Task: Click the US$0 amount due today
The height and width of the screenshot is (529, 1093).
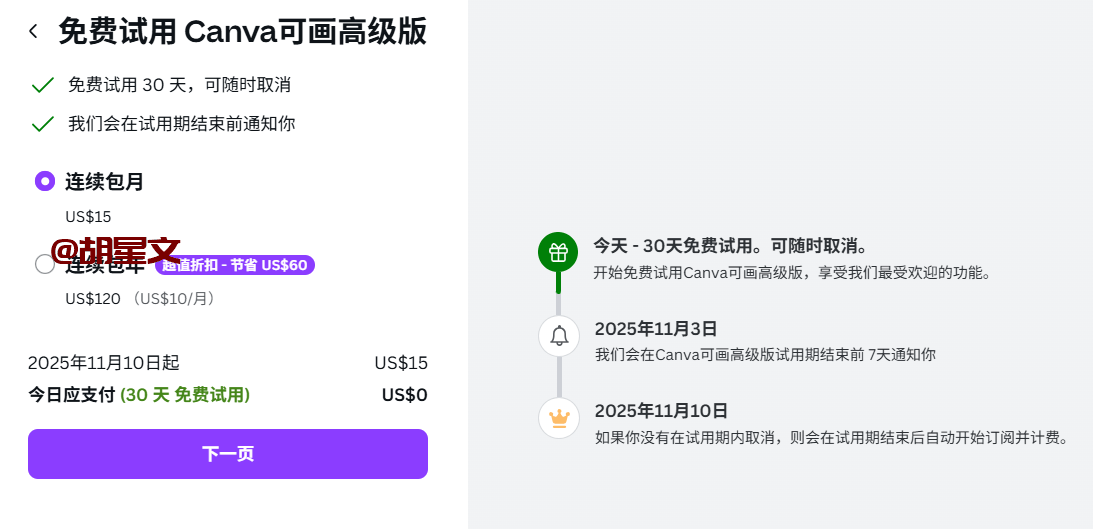Action: [x=404, y=395]
